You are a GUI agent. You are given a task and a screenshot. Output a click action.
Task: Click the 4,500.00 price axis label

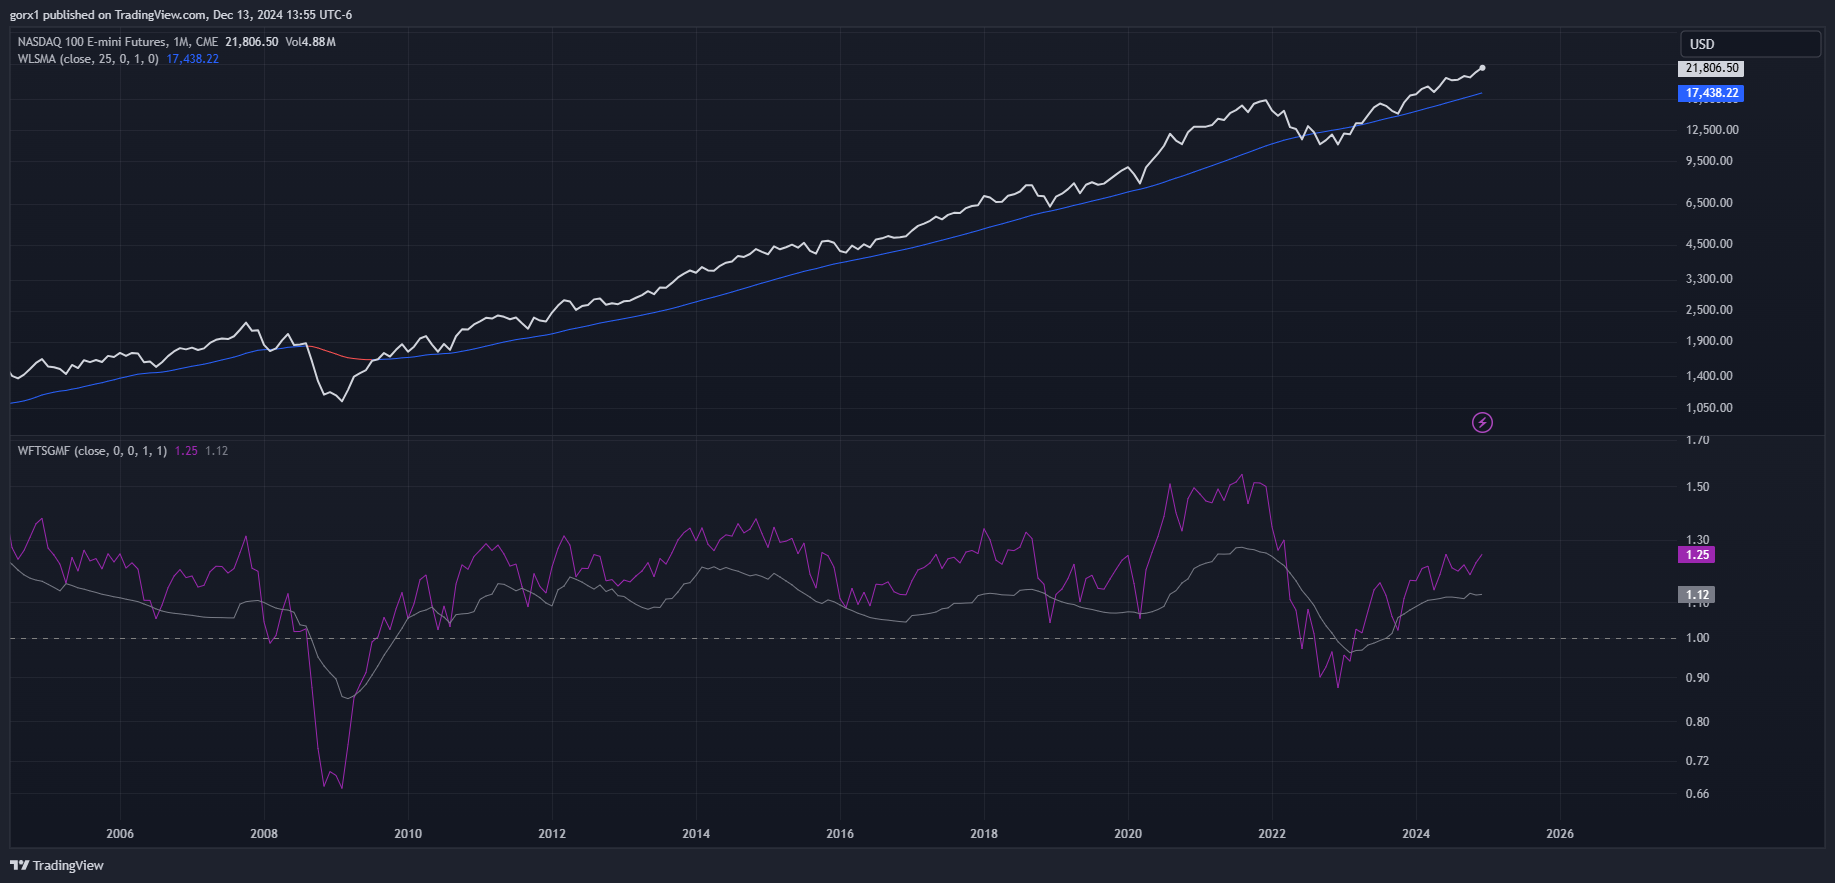(x=1709, y=244)
